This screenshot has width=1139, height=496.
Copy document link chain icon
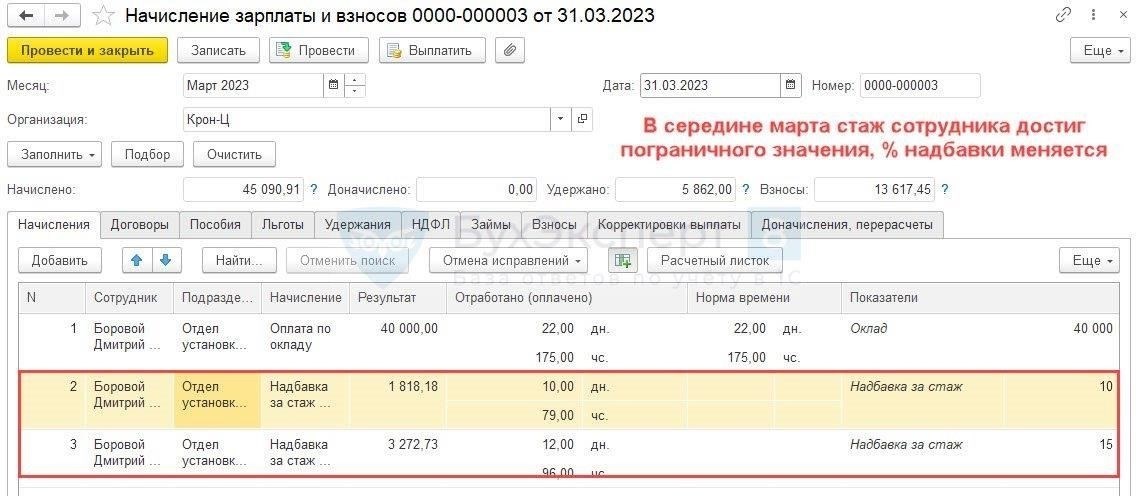(1063, 15)
